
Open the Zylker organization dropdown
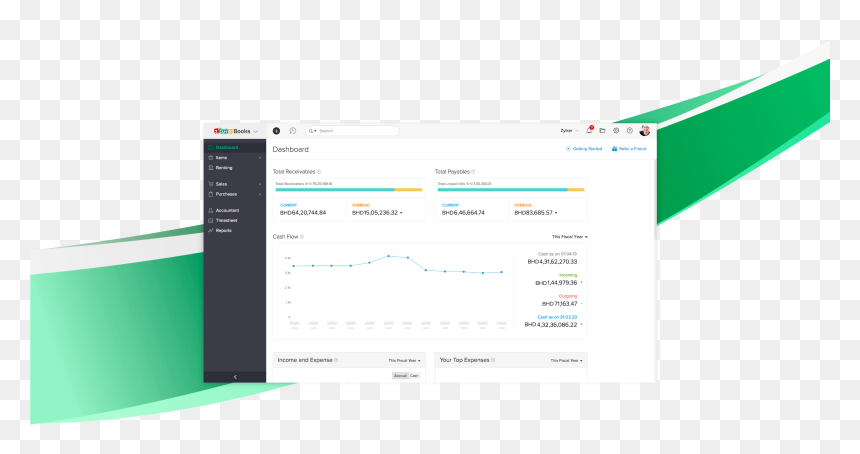tap(569, 131)
